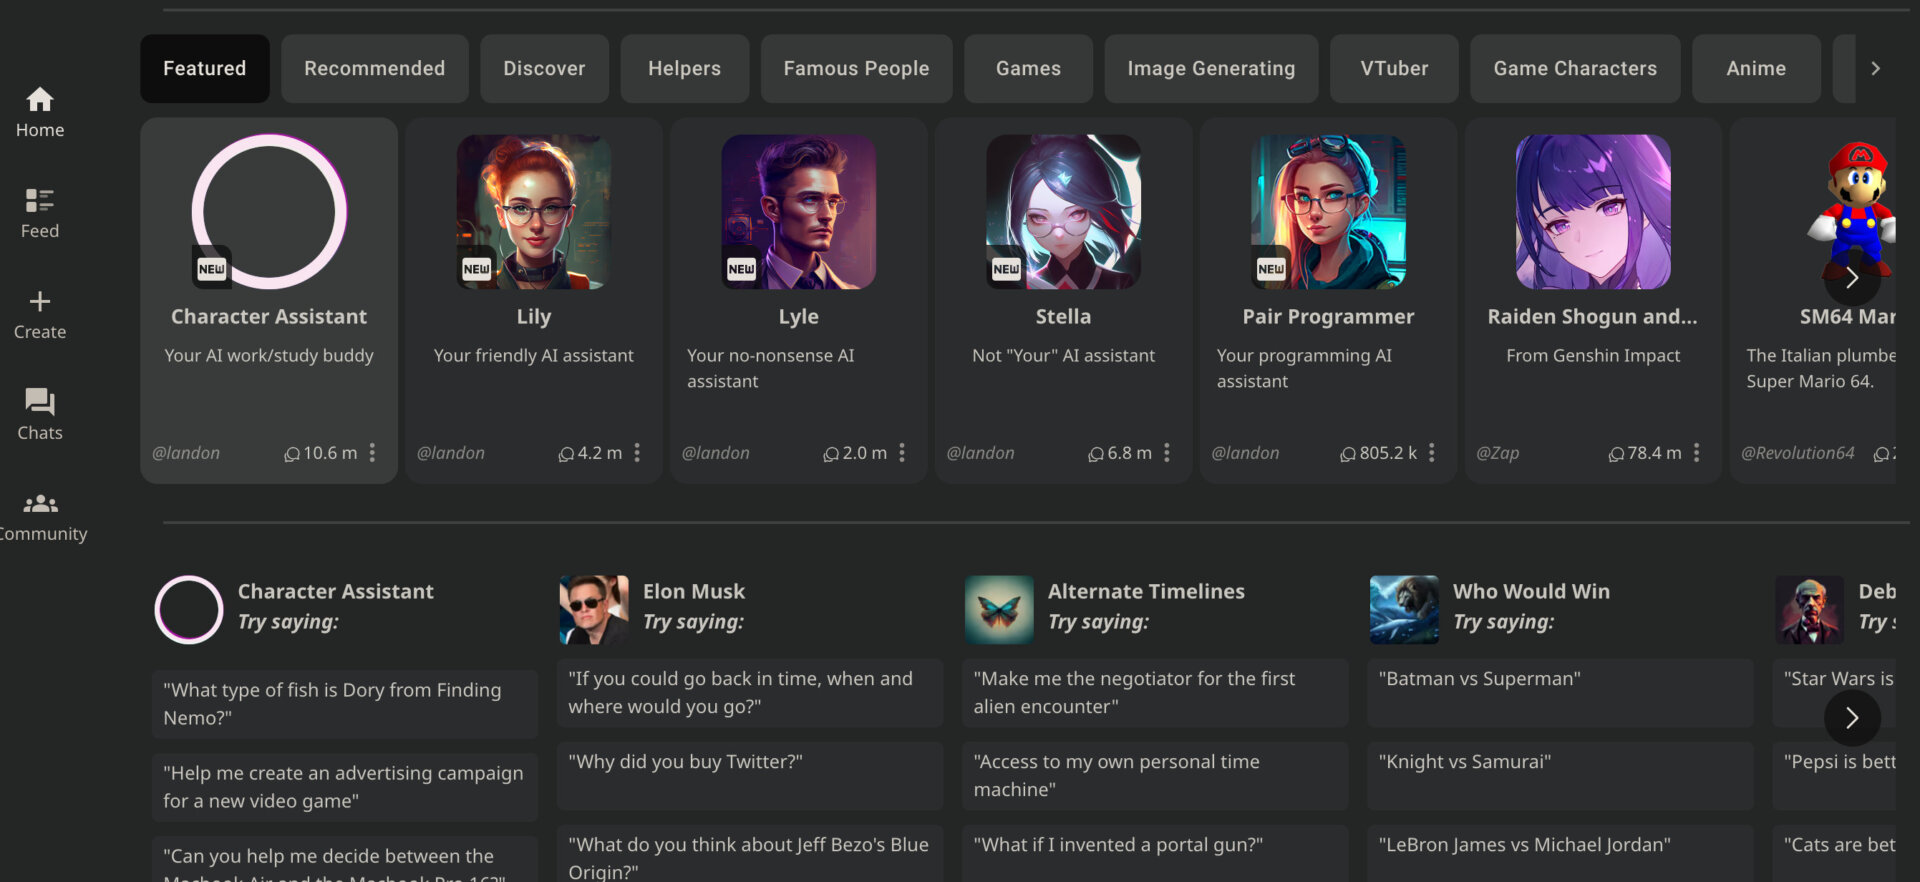Viewport: 1920px width, 882px height.
Task: Click the Pair Programmer character thumbnail
Action: (x=1328, y=213)
